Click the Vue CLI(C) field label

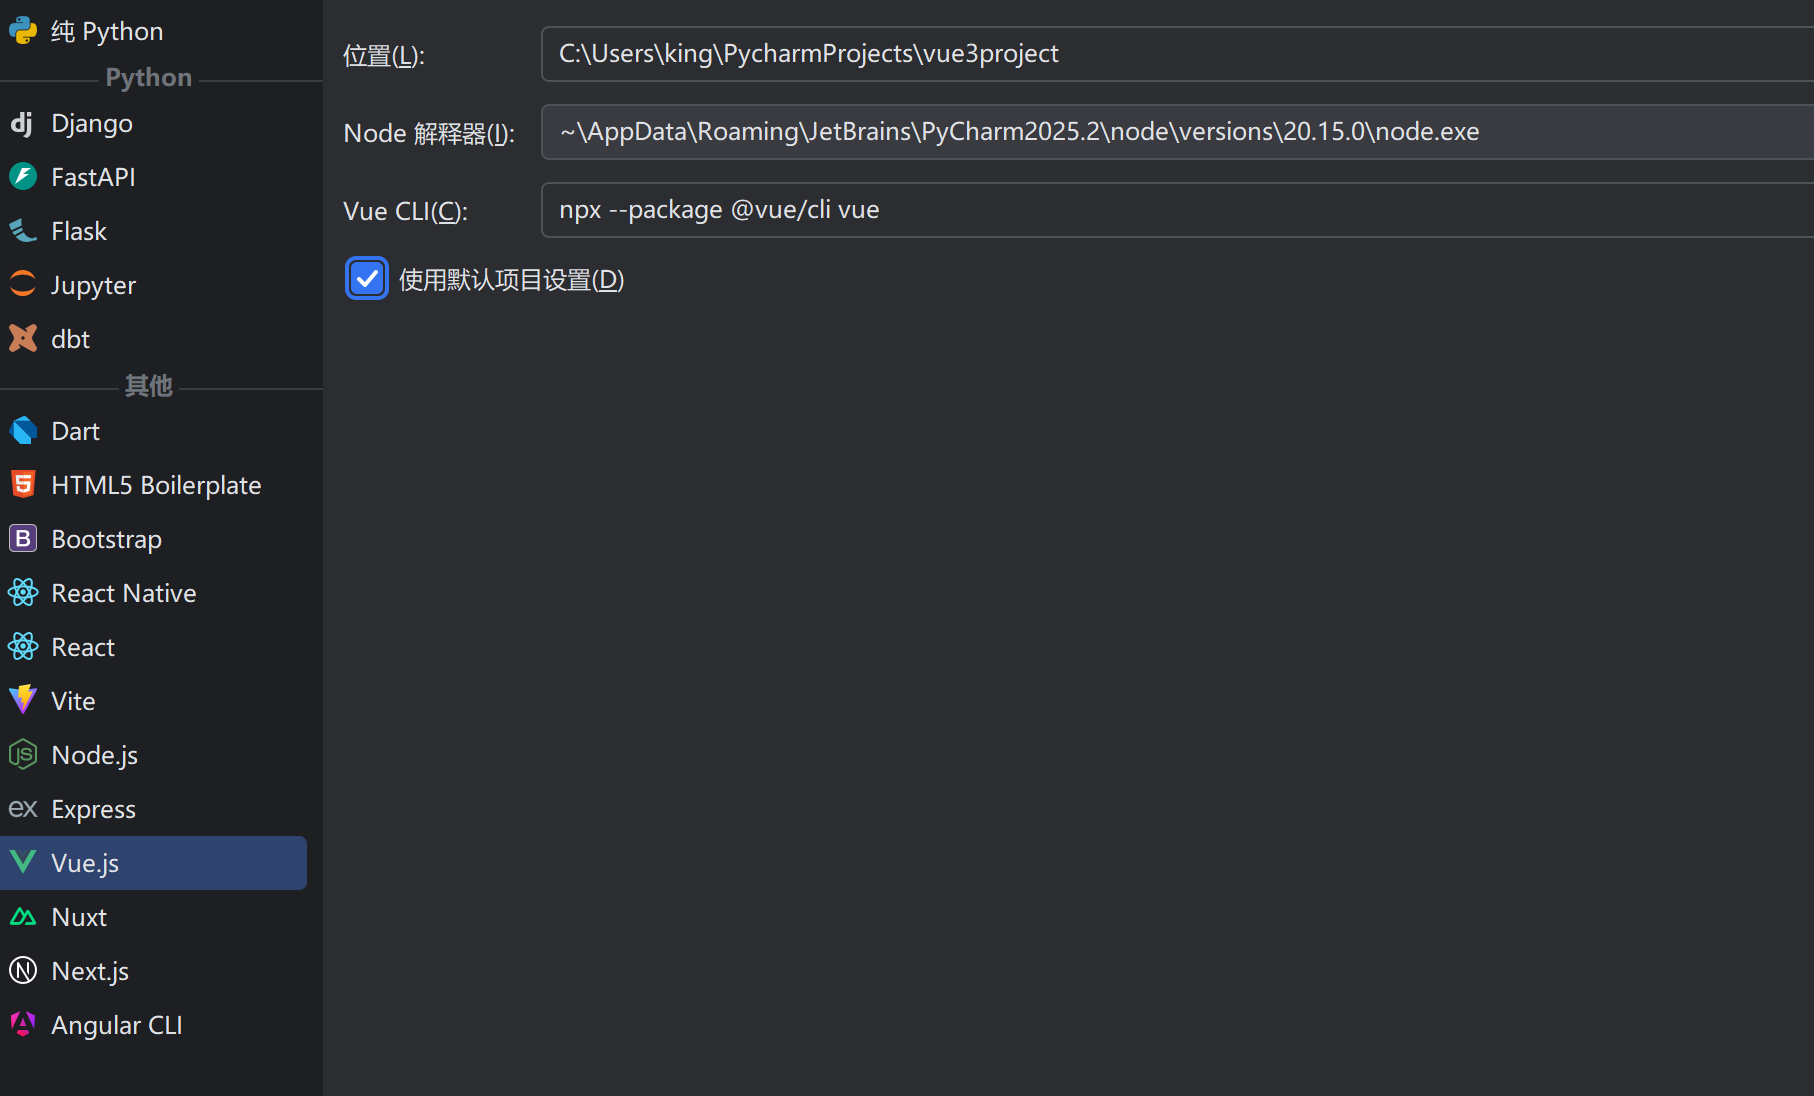405,211
